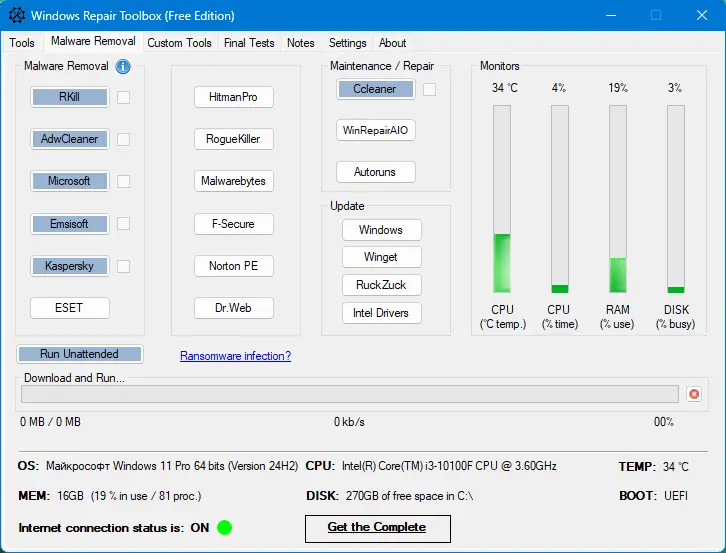Download and run HitmanPro

pyautogui.click(x=233, y=97)
